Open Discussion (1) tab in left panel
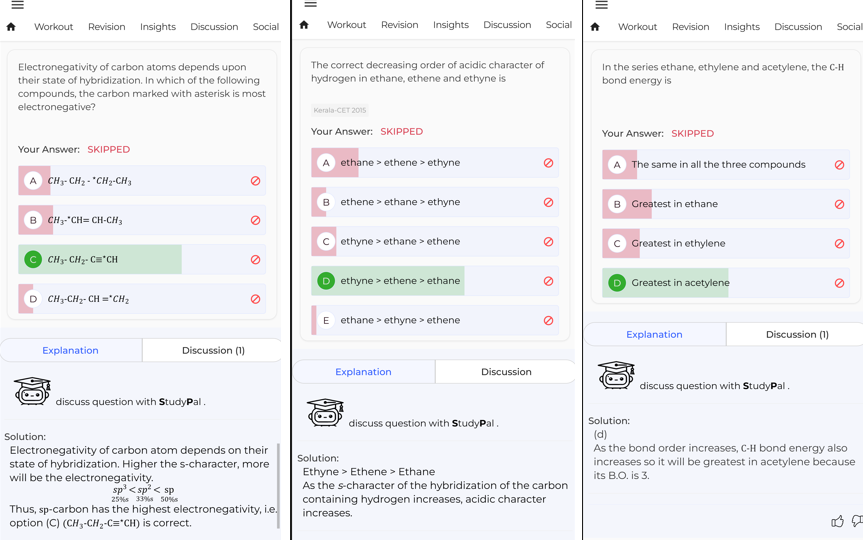 (213, 350)
